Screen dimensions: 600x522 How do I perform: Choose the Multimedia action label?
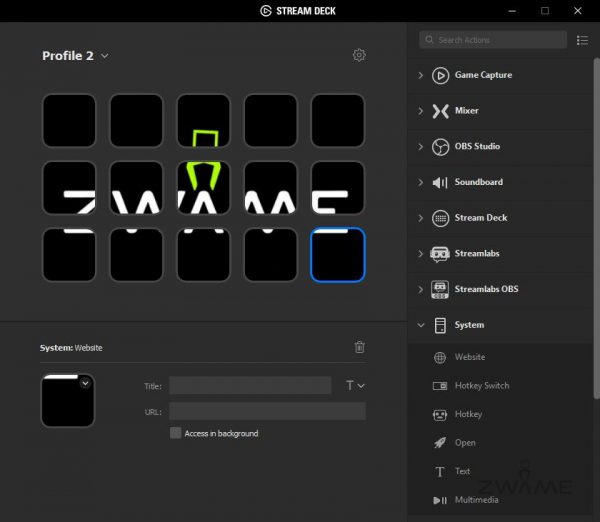pyautogui.click(x=476, y=500)
